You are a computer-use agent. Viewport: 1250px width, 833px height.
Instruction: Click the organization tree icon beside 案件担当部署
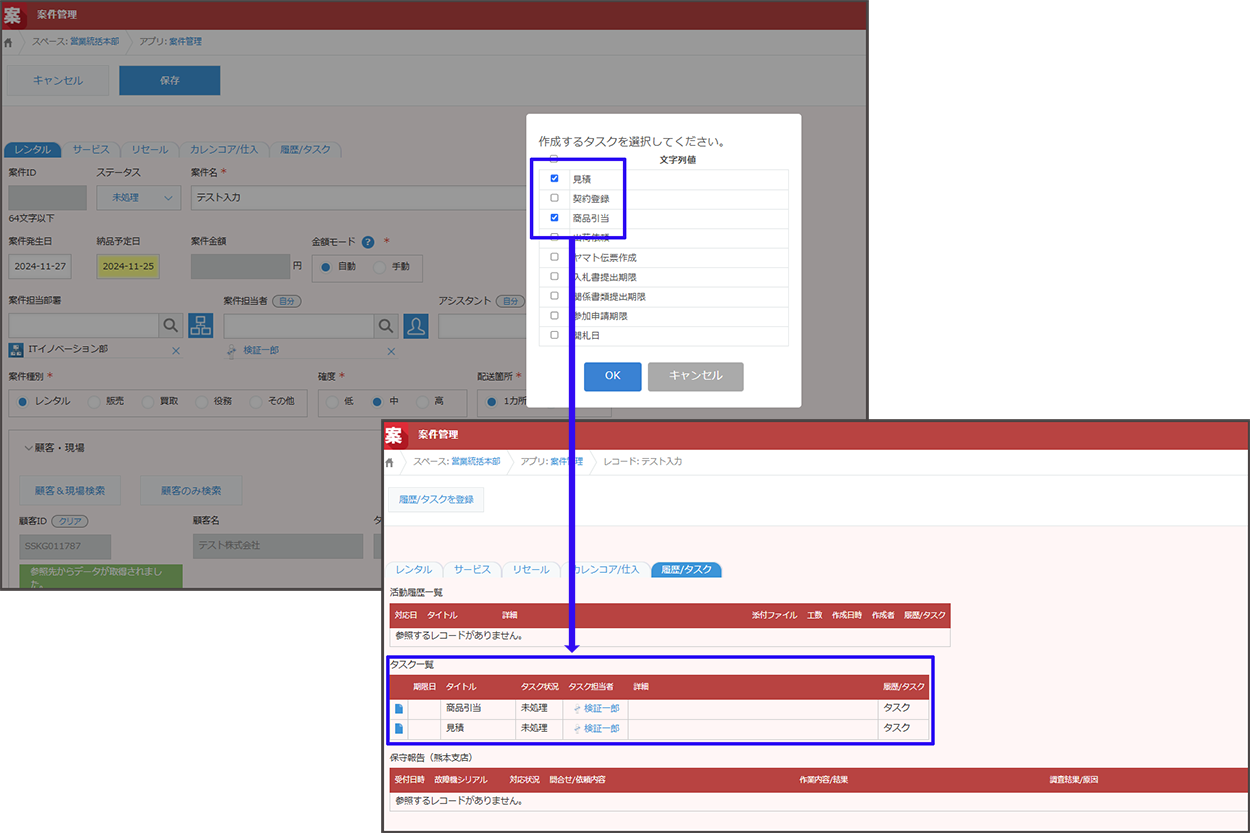tap(200, 326)
